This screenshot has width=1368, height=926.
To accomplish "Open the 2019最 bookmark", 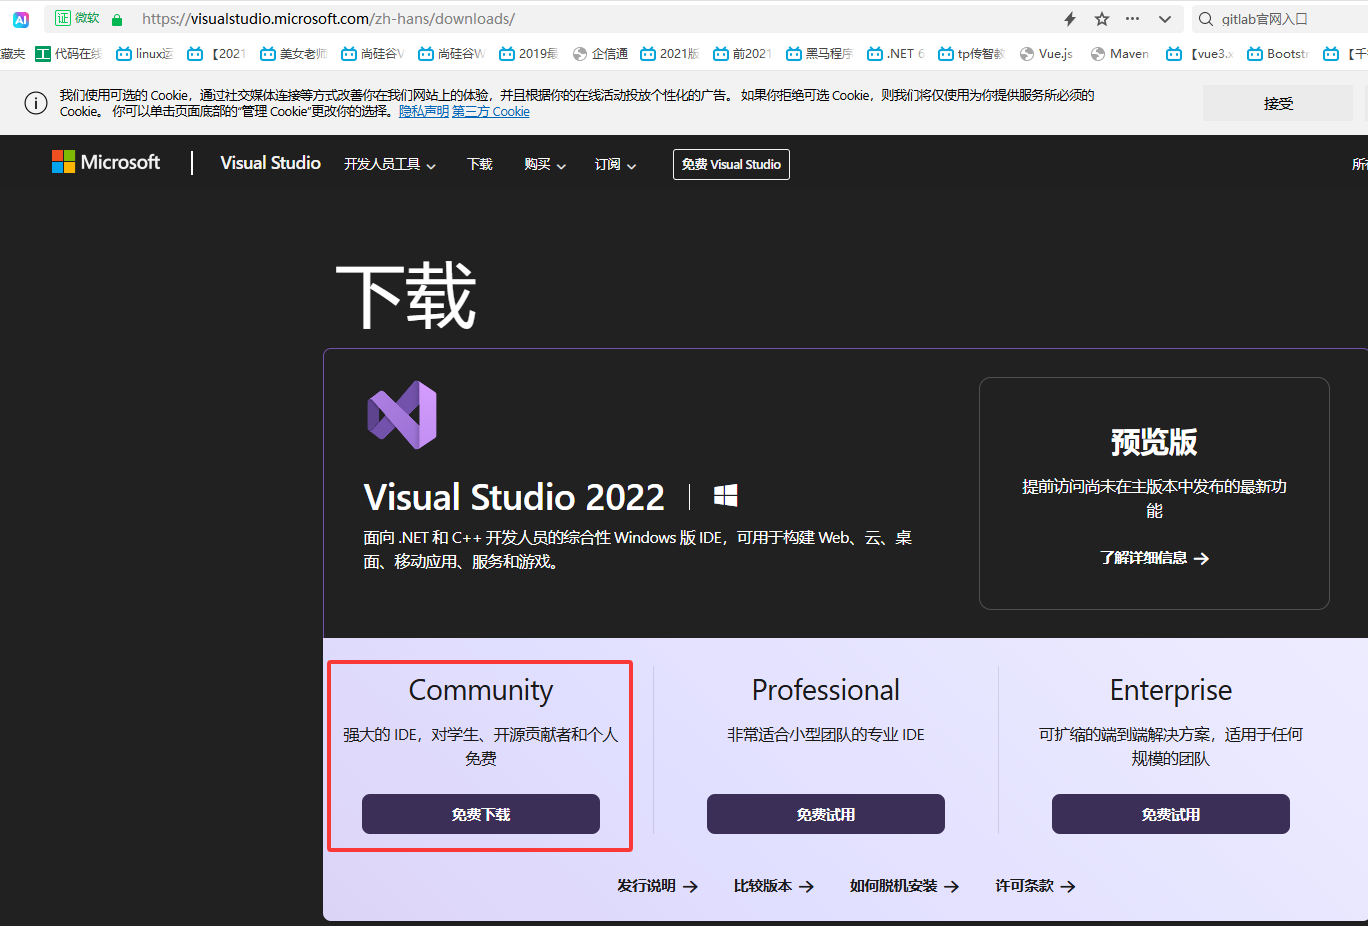I will pos(529,54).
